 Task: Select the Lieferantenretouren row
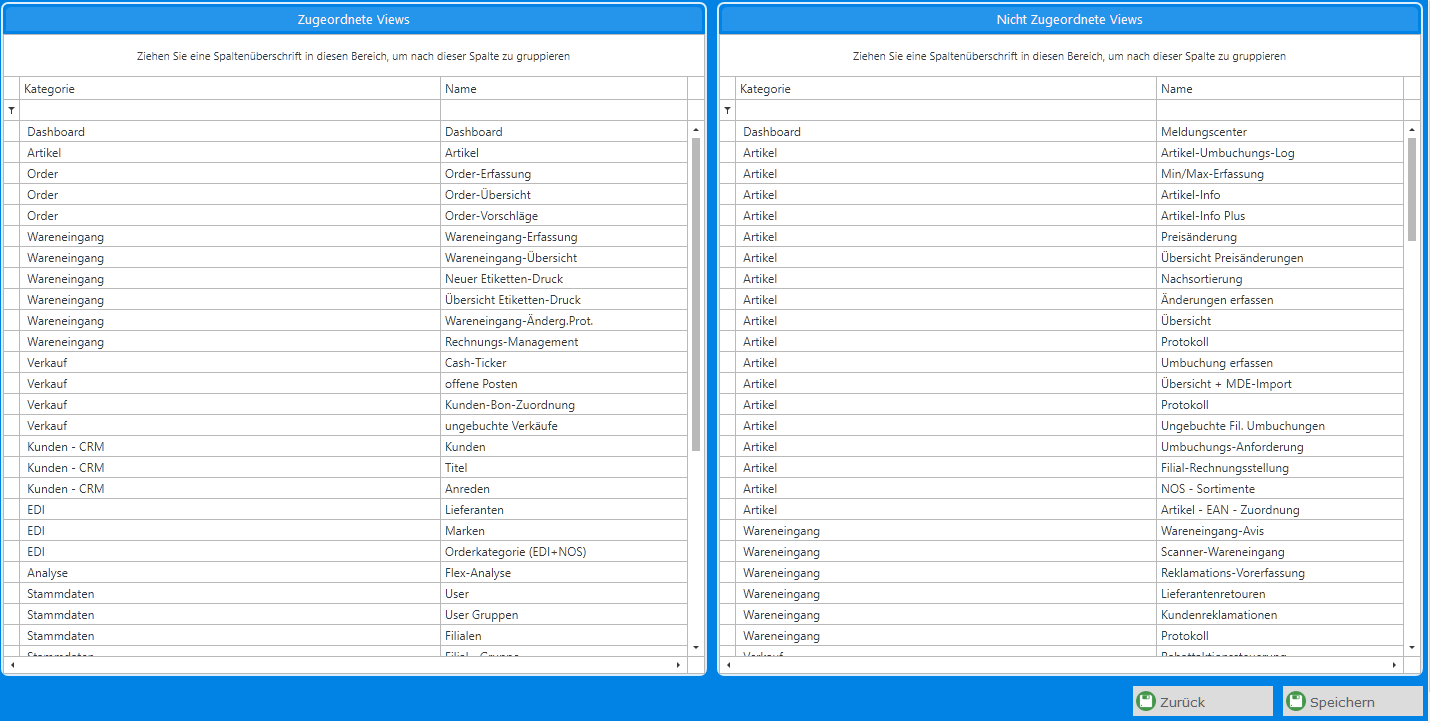point(1062,594)
